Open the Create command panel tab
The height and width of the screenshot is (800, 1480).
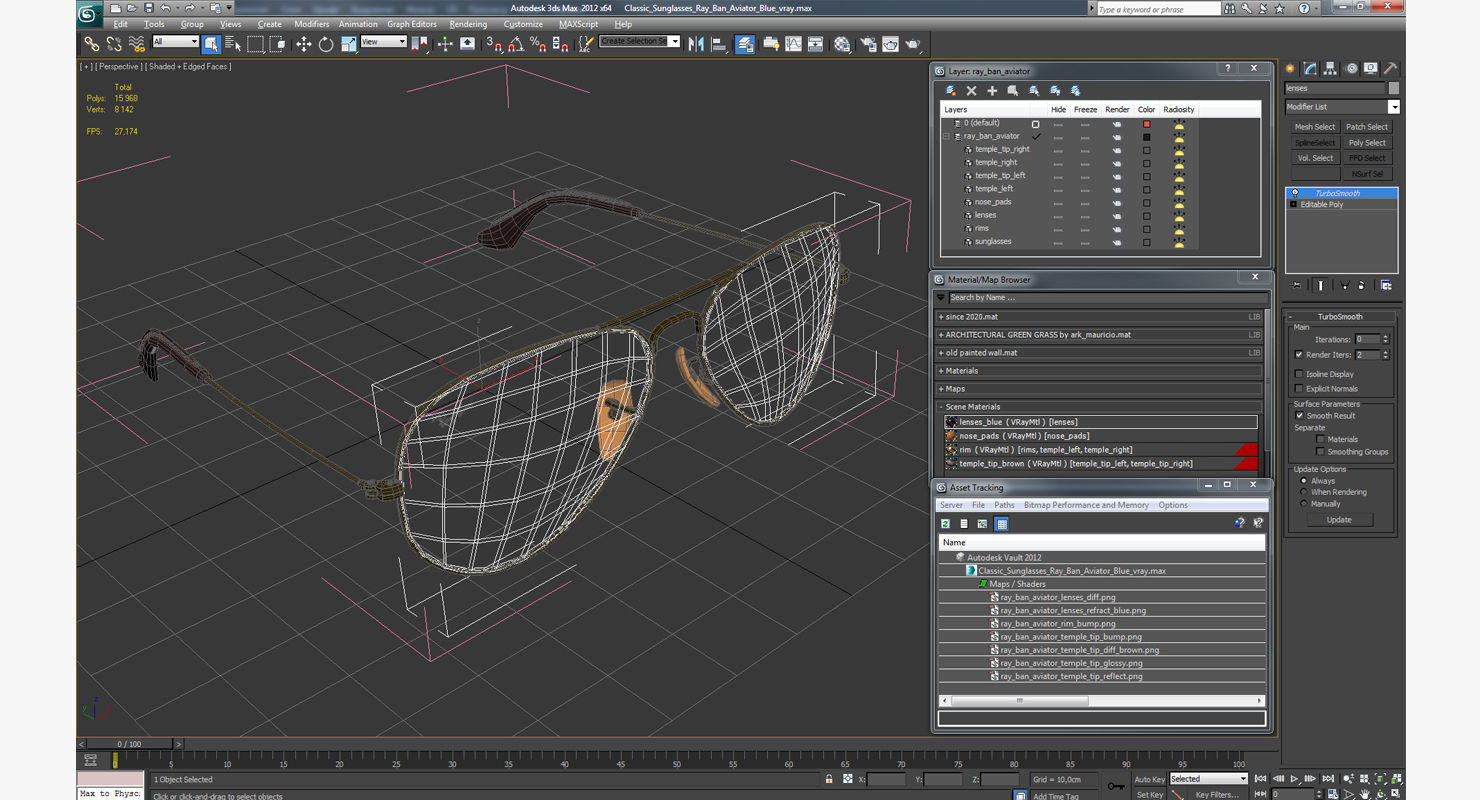coord(1290,69)
